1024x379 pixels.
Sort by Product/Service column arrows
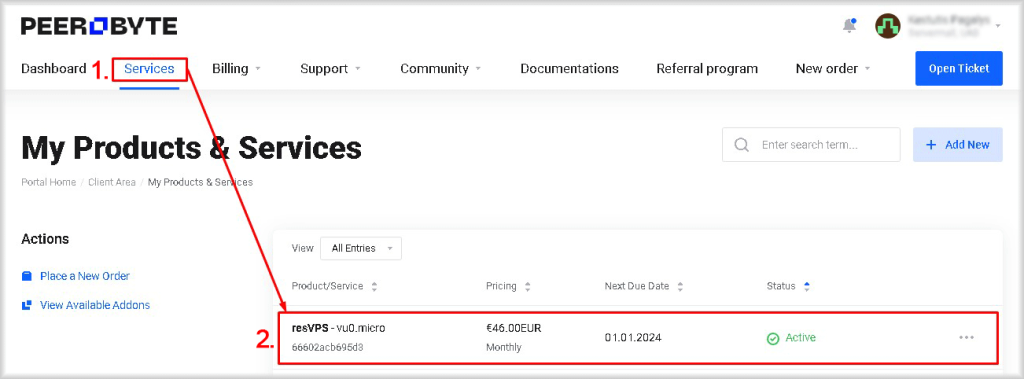tap(374, 286)
